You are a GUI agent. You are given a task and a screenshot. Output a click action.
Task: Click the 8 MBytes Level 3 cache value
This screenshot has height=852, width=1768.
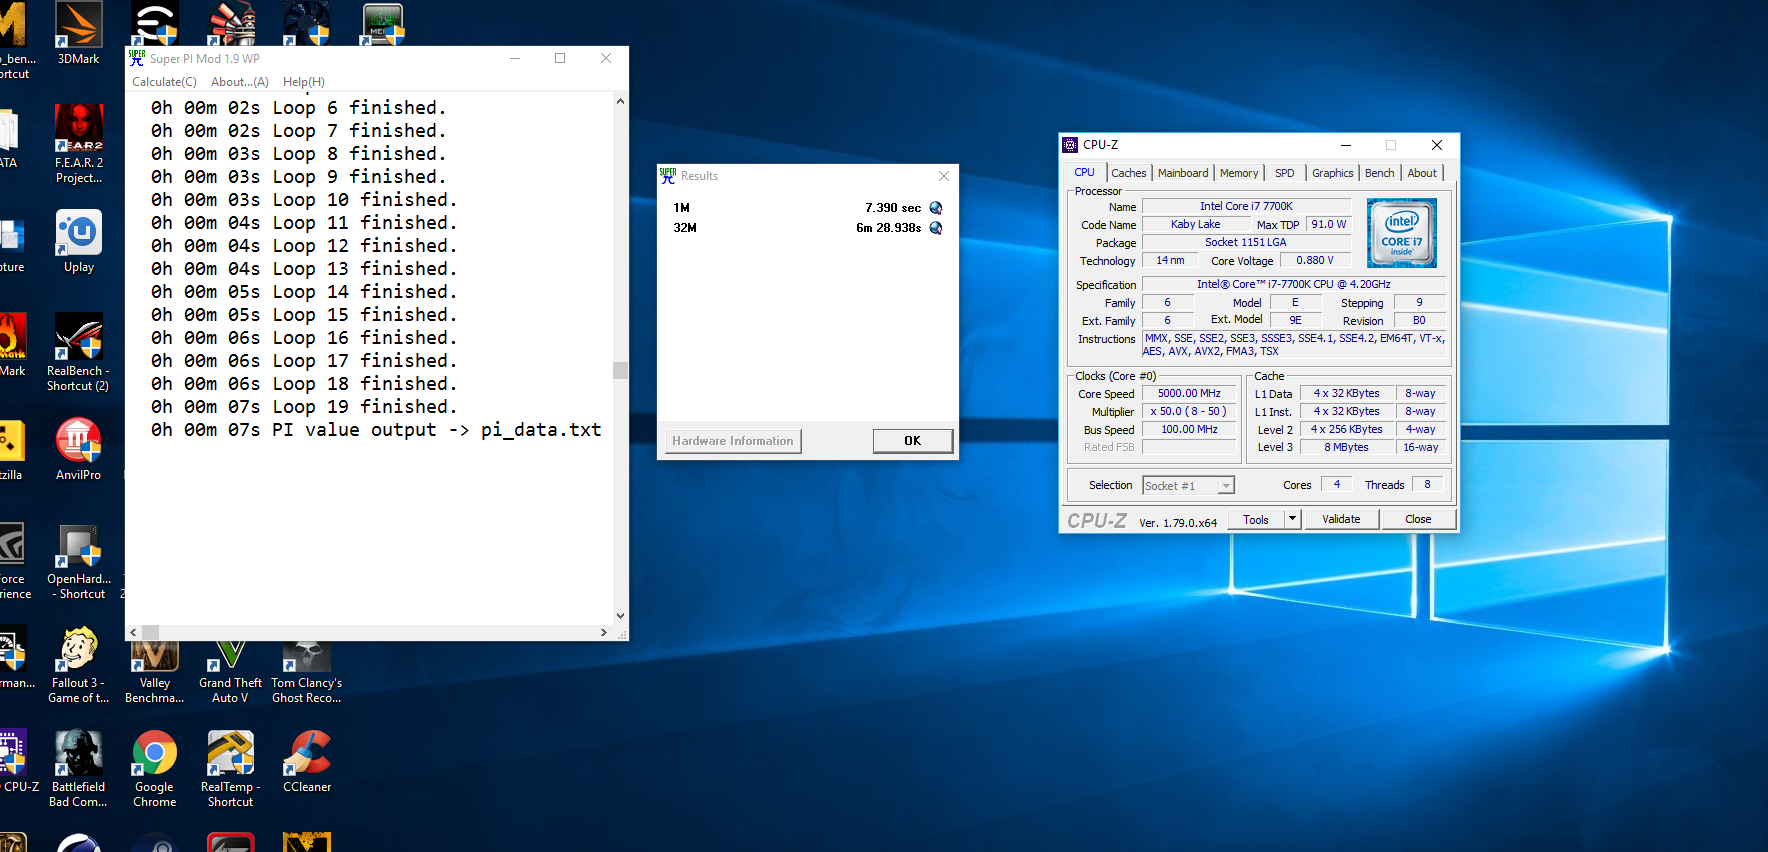pyautogui.click(x=1346, y=448)
